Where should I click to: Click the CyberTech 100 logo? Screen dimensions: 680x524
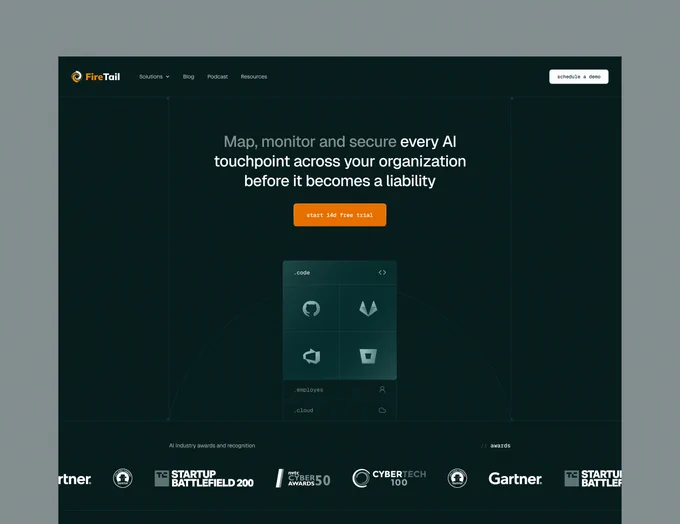tap(389, 478)
